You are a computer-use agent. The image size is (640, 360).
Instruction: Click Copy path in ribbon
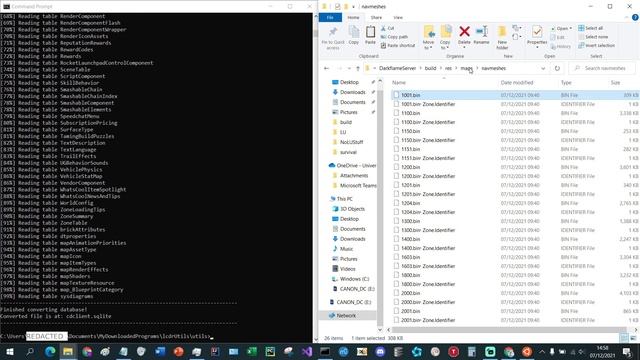pyautogui.click(x=394, y=37)
